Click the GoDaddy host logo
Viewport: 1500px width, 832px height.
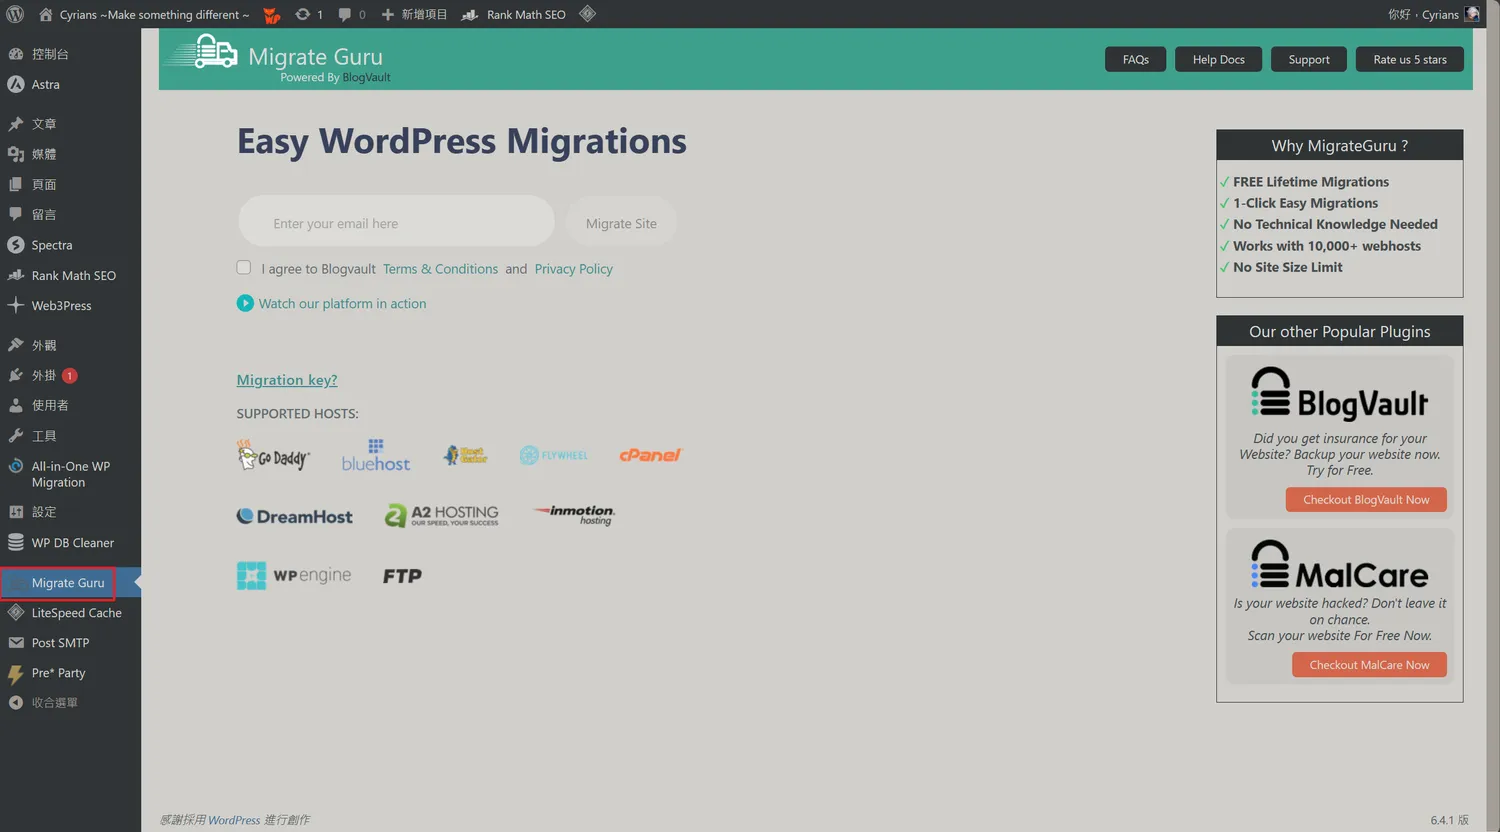tap(274, 456)
